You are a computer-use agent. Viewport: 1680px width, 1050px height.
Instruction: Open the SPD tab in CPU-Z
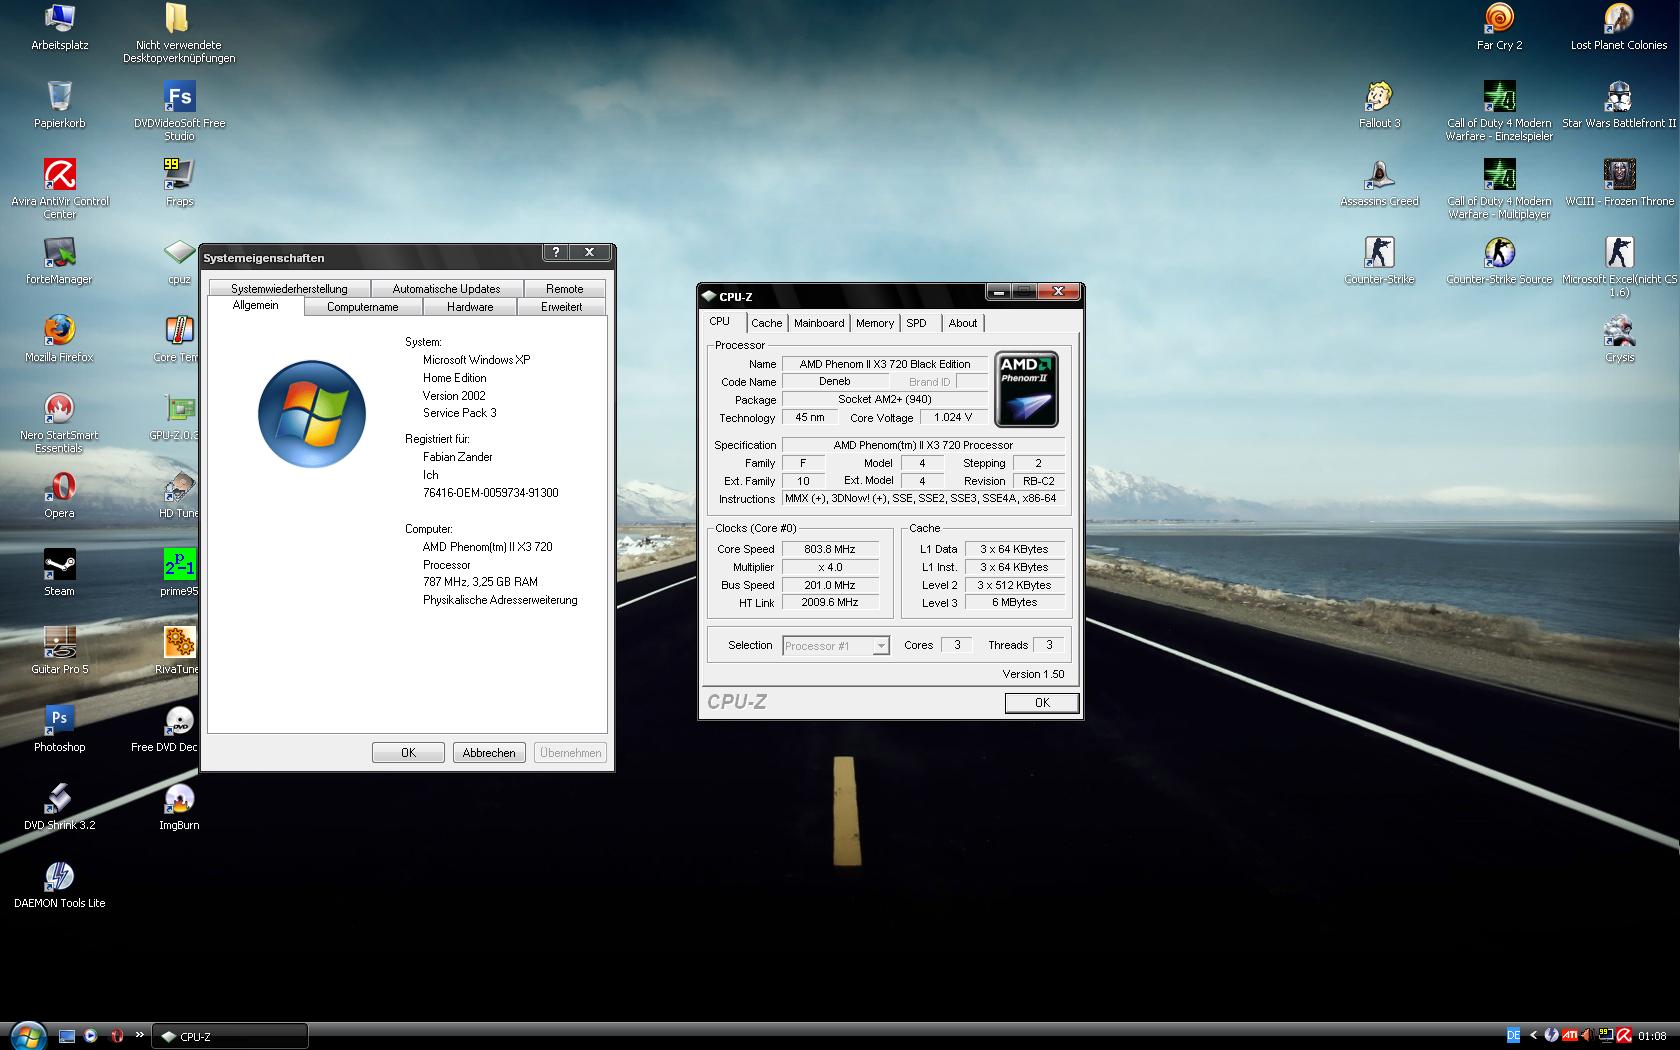point(917,323)
